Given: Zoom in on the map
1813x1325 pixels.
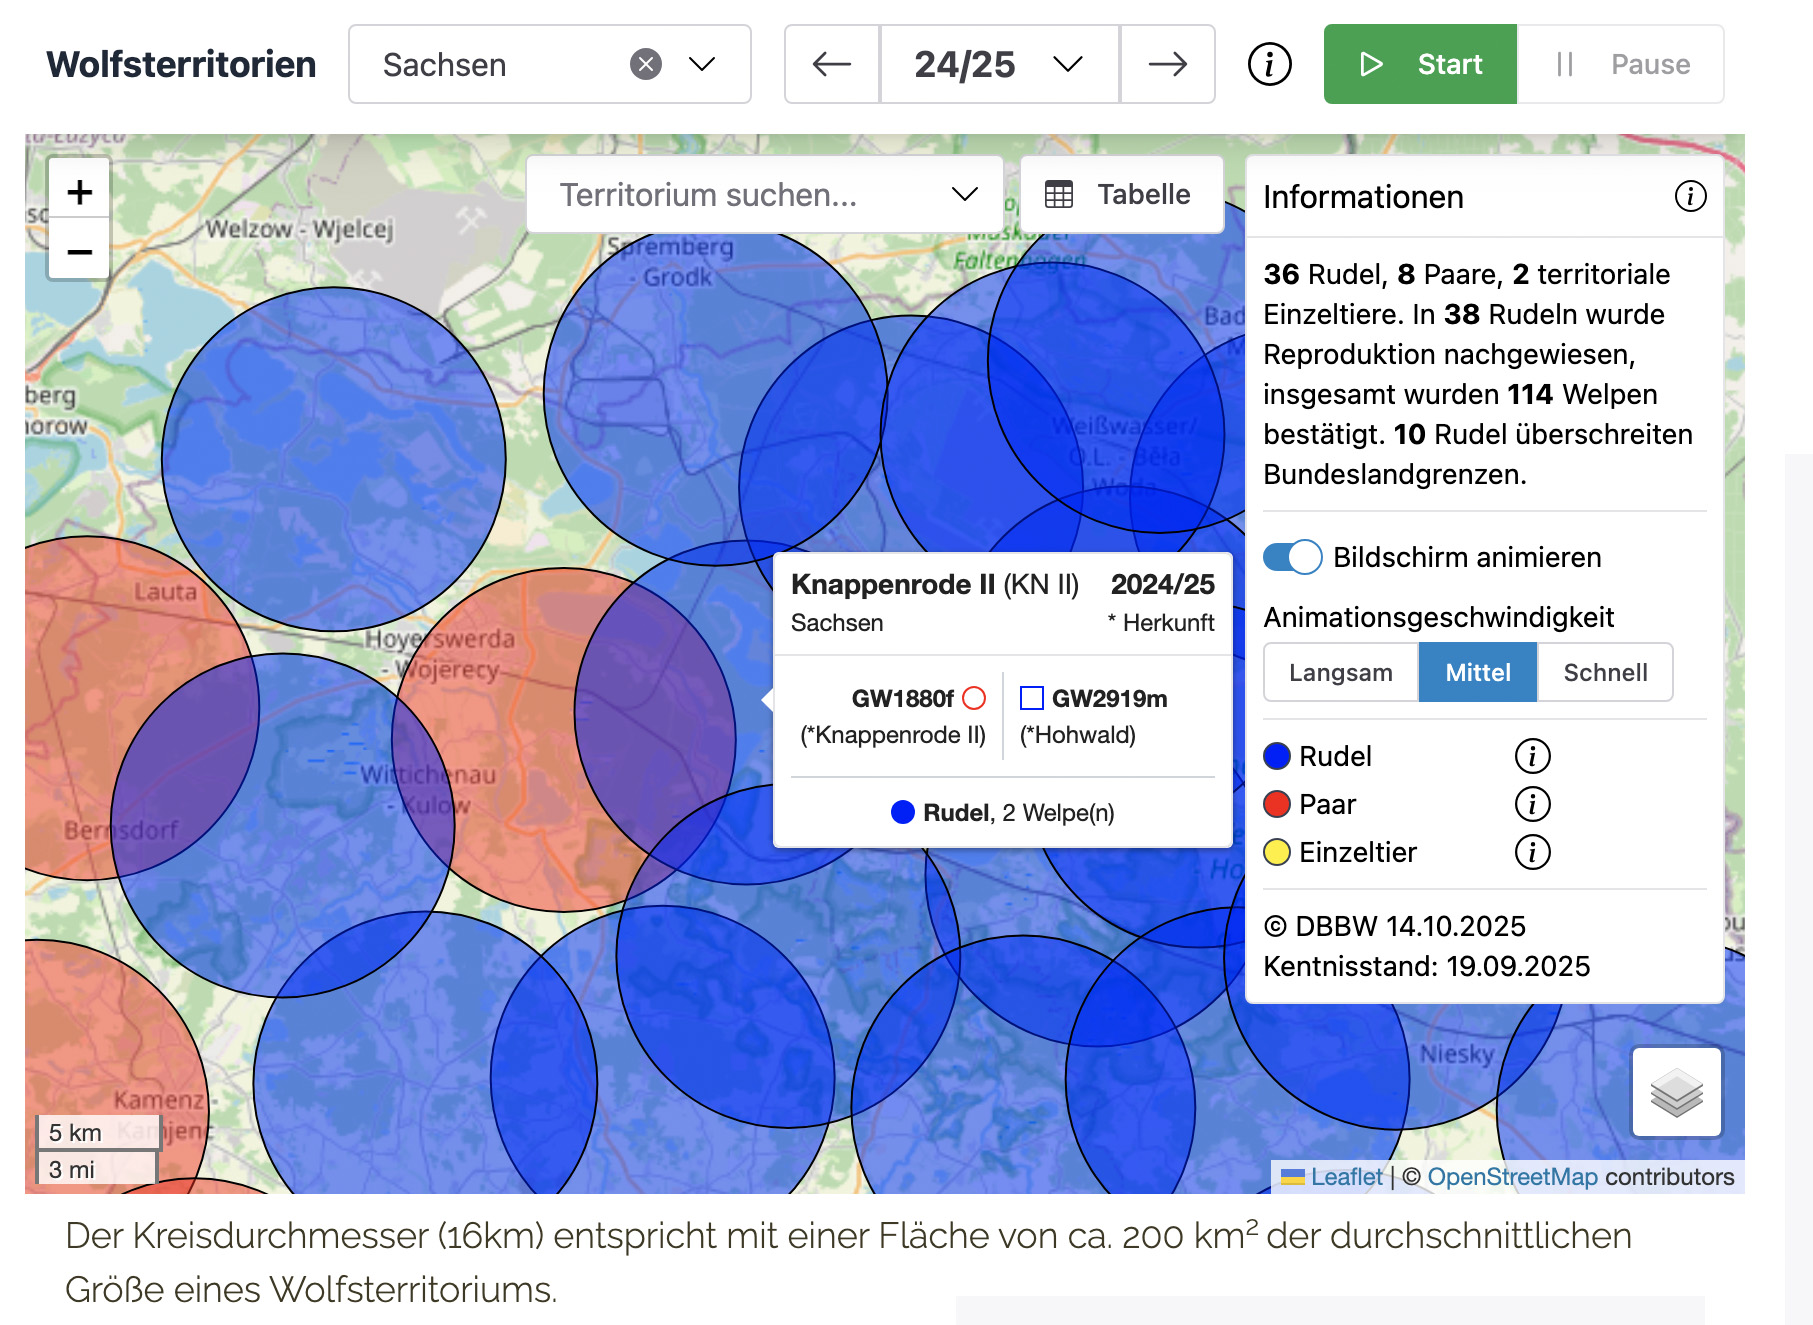Looking at the screenshot, I should [80, 192].
